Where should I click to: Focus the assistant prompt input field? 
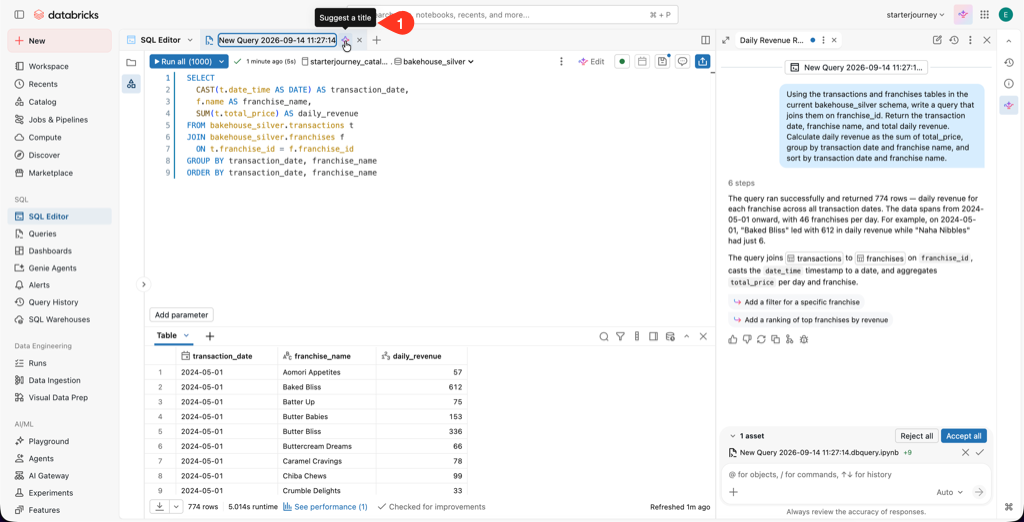tap(856, 474)
